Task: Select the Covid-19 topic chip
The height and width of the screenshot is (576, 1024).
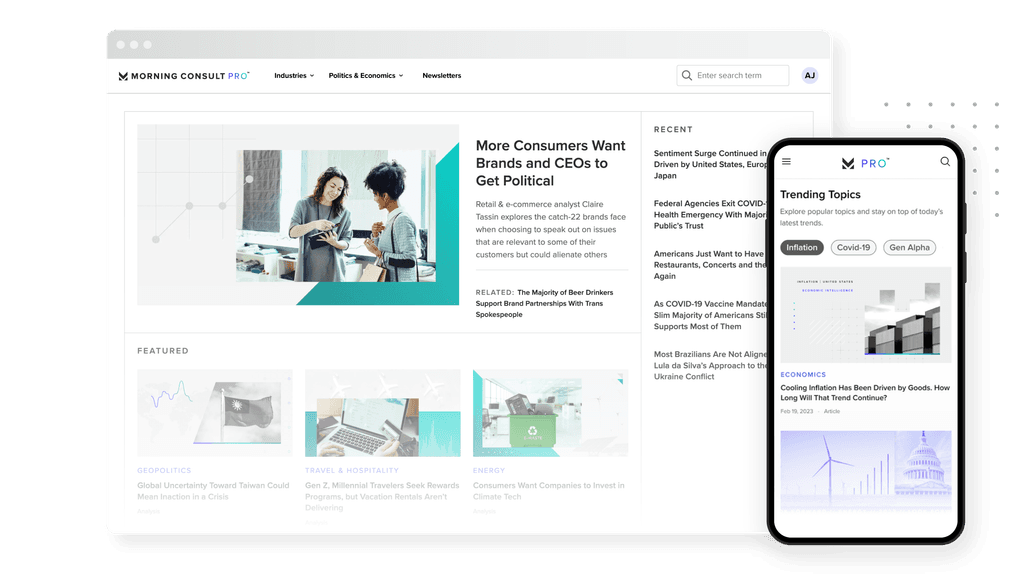Action: click(x=853, y=247)
